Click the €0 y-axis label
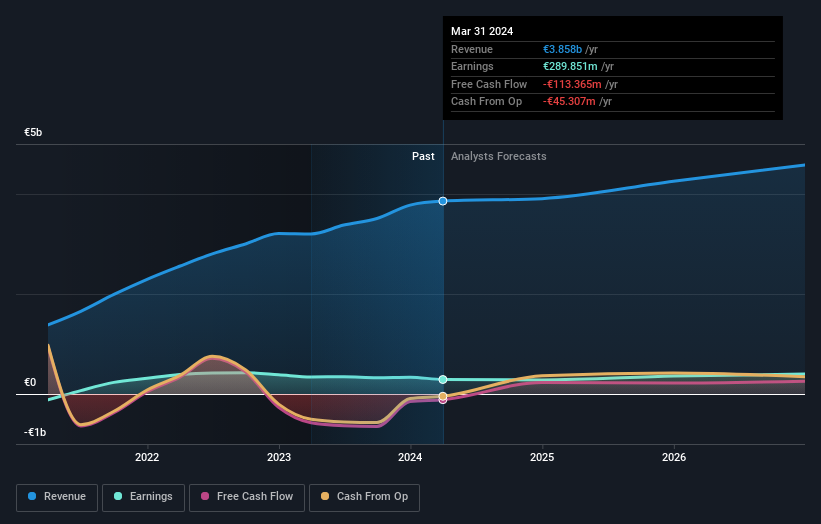The image size is (821, 524). point(30,382)
